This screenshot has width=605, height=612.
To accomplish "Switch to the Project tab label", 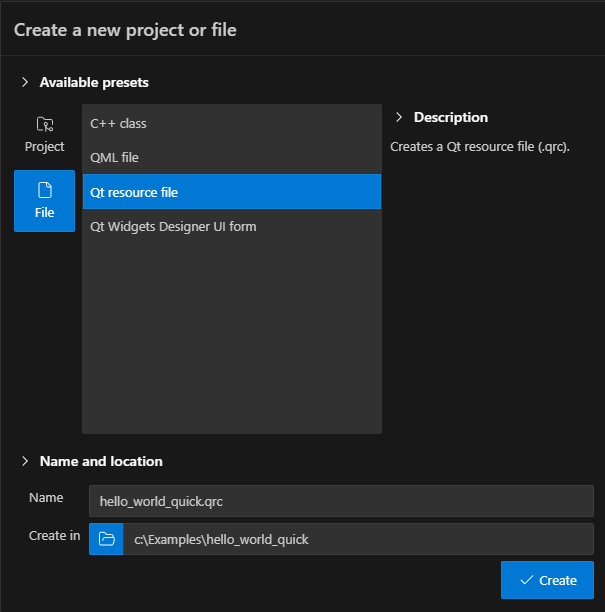I will [44, 147].
